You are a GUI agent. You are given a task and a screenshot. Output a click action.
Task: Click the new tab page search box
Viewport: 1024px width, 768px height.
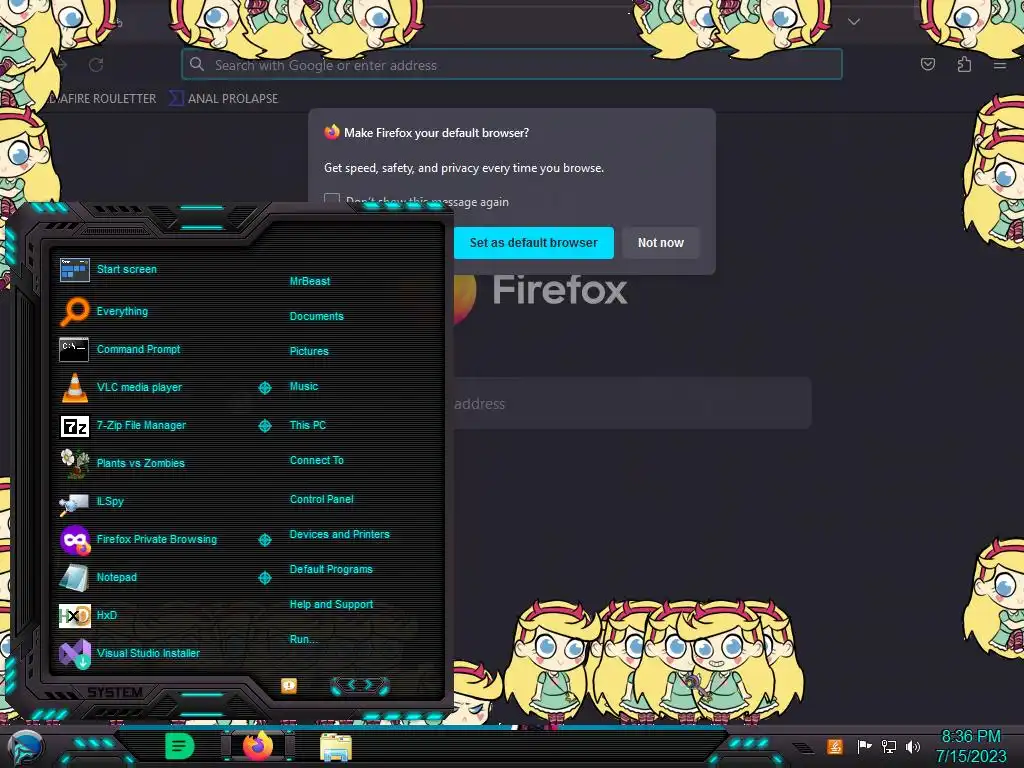[x=632, y=404]
